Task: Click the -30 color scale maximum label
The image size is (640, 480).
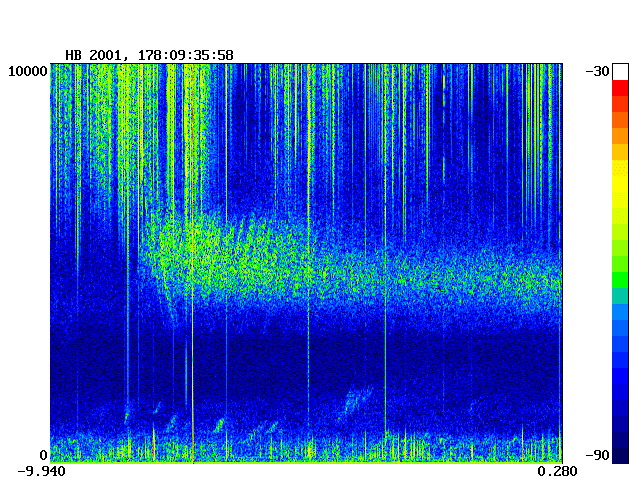Action: 599,70
